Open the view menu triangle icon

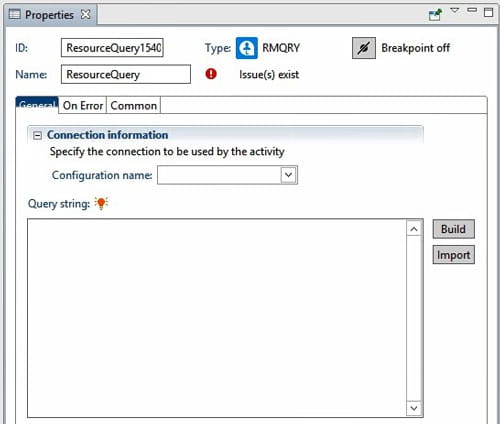[x=455, y=10]
